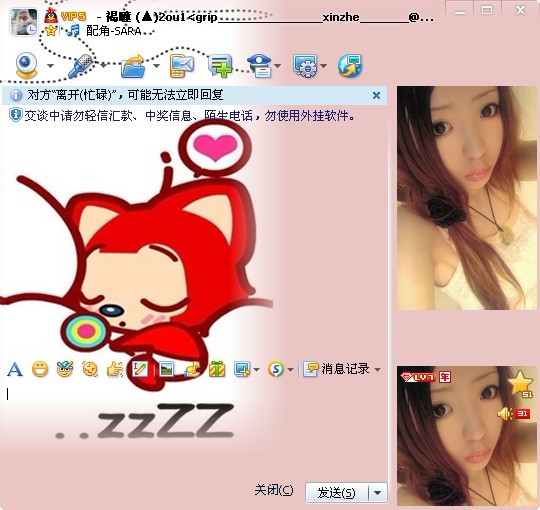Screen dimensions: 540x510
Task: Expand the report icon dropdown arrow
Action: 277,65
